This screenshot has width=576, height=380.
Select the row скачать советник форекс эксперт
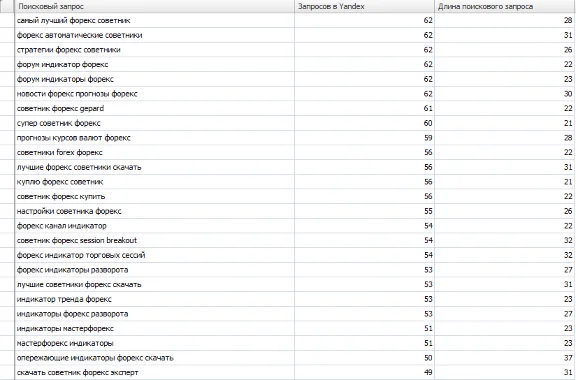[288, 372]
